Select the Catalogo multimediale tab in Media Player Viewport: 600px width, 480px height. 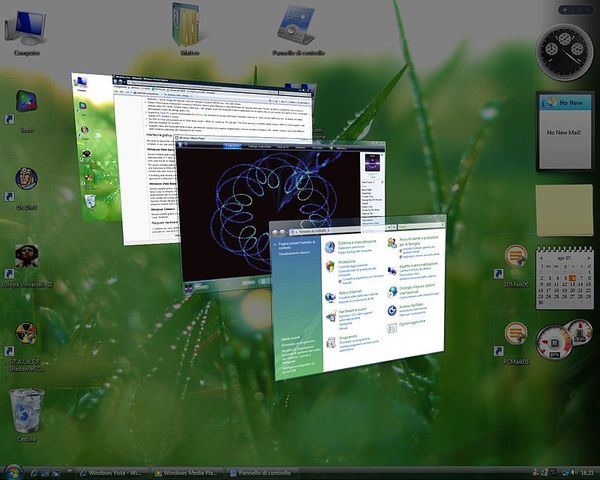tap(260, 147)
